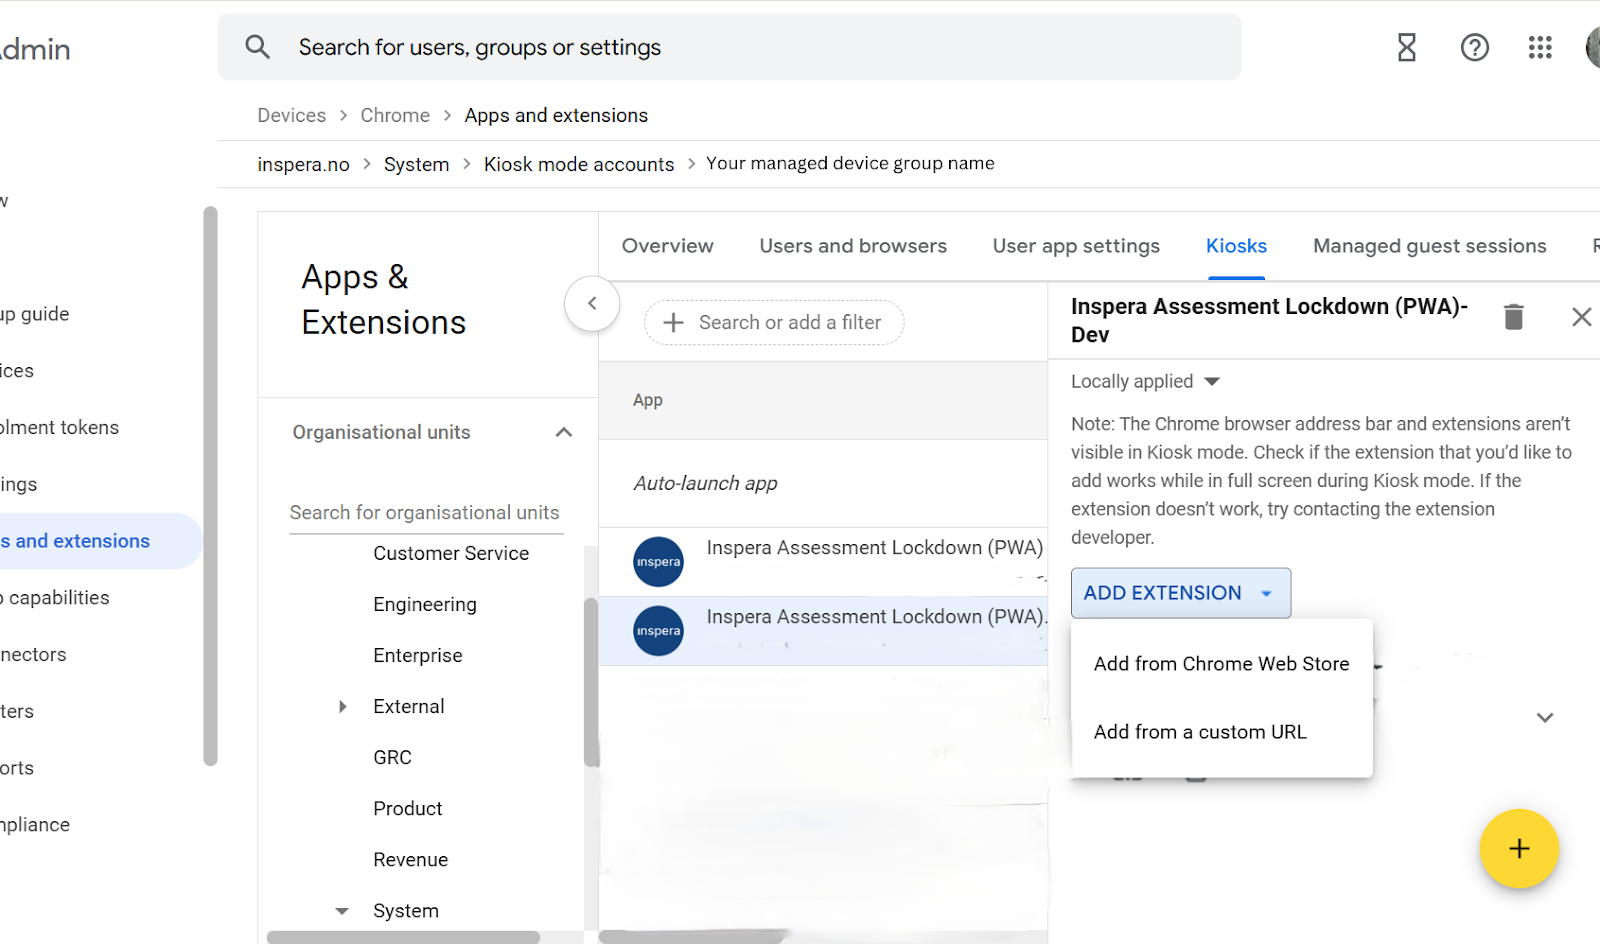This screenshot has width=1600, height=944.
Task: Collapse the System organisational unit
Action: (342, 911)
